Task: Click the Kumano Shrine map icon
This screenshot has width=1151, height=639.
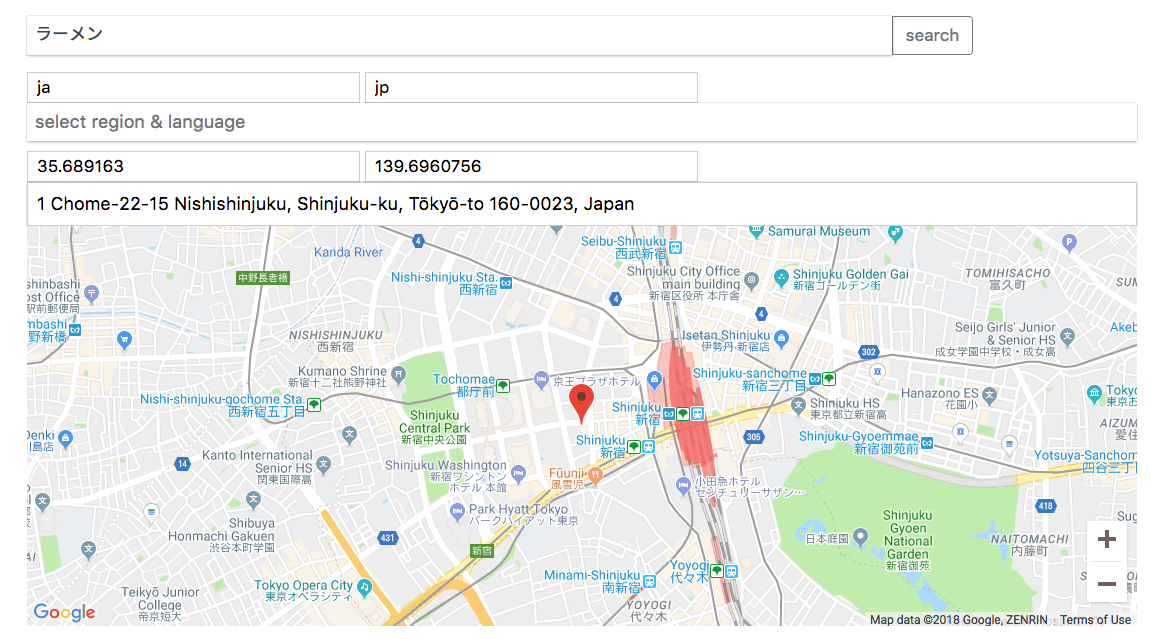Action: coord(399,376)
